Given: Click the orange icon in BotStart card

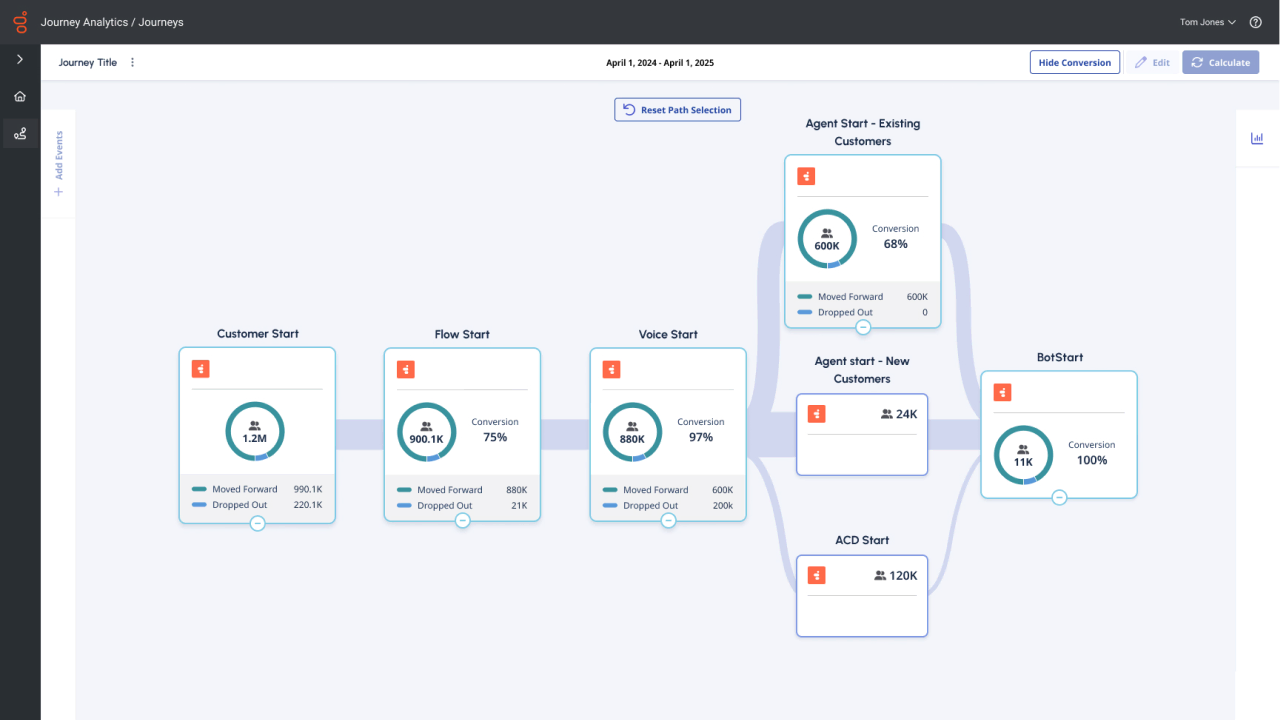Looking at the screenshot, I should (x=1002, y=393).
